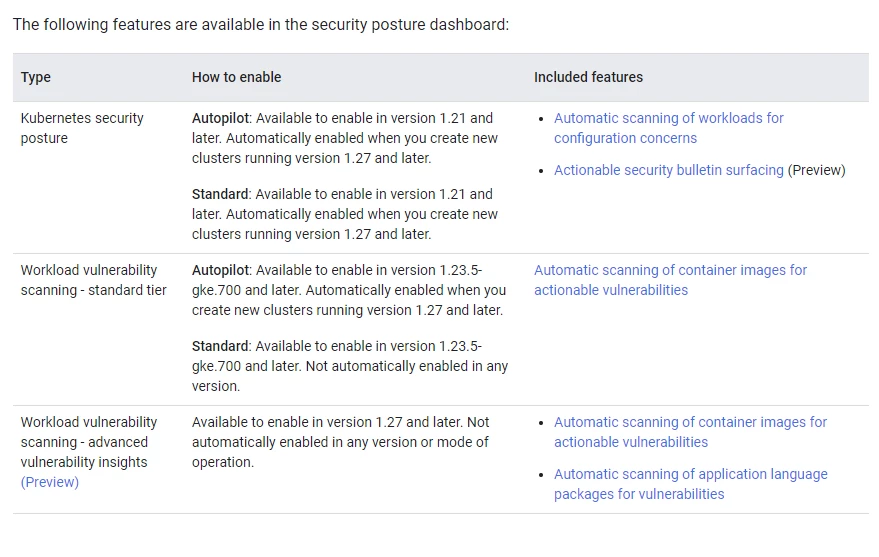
Task: Select the advanced vulnerability insights type cell text
Action: (x=89, y=452)
